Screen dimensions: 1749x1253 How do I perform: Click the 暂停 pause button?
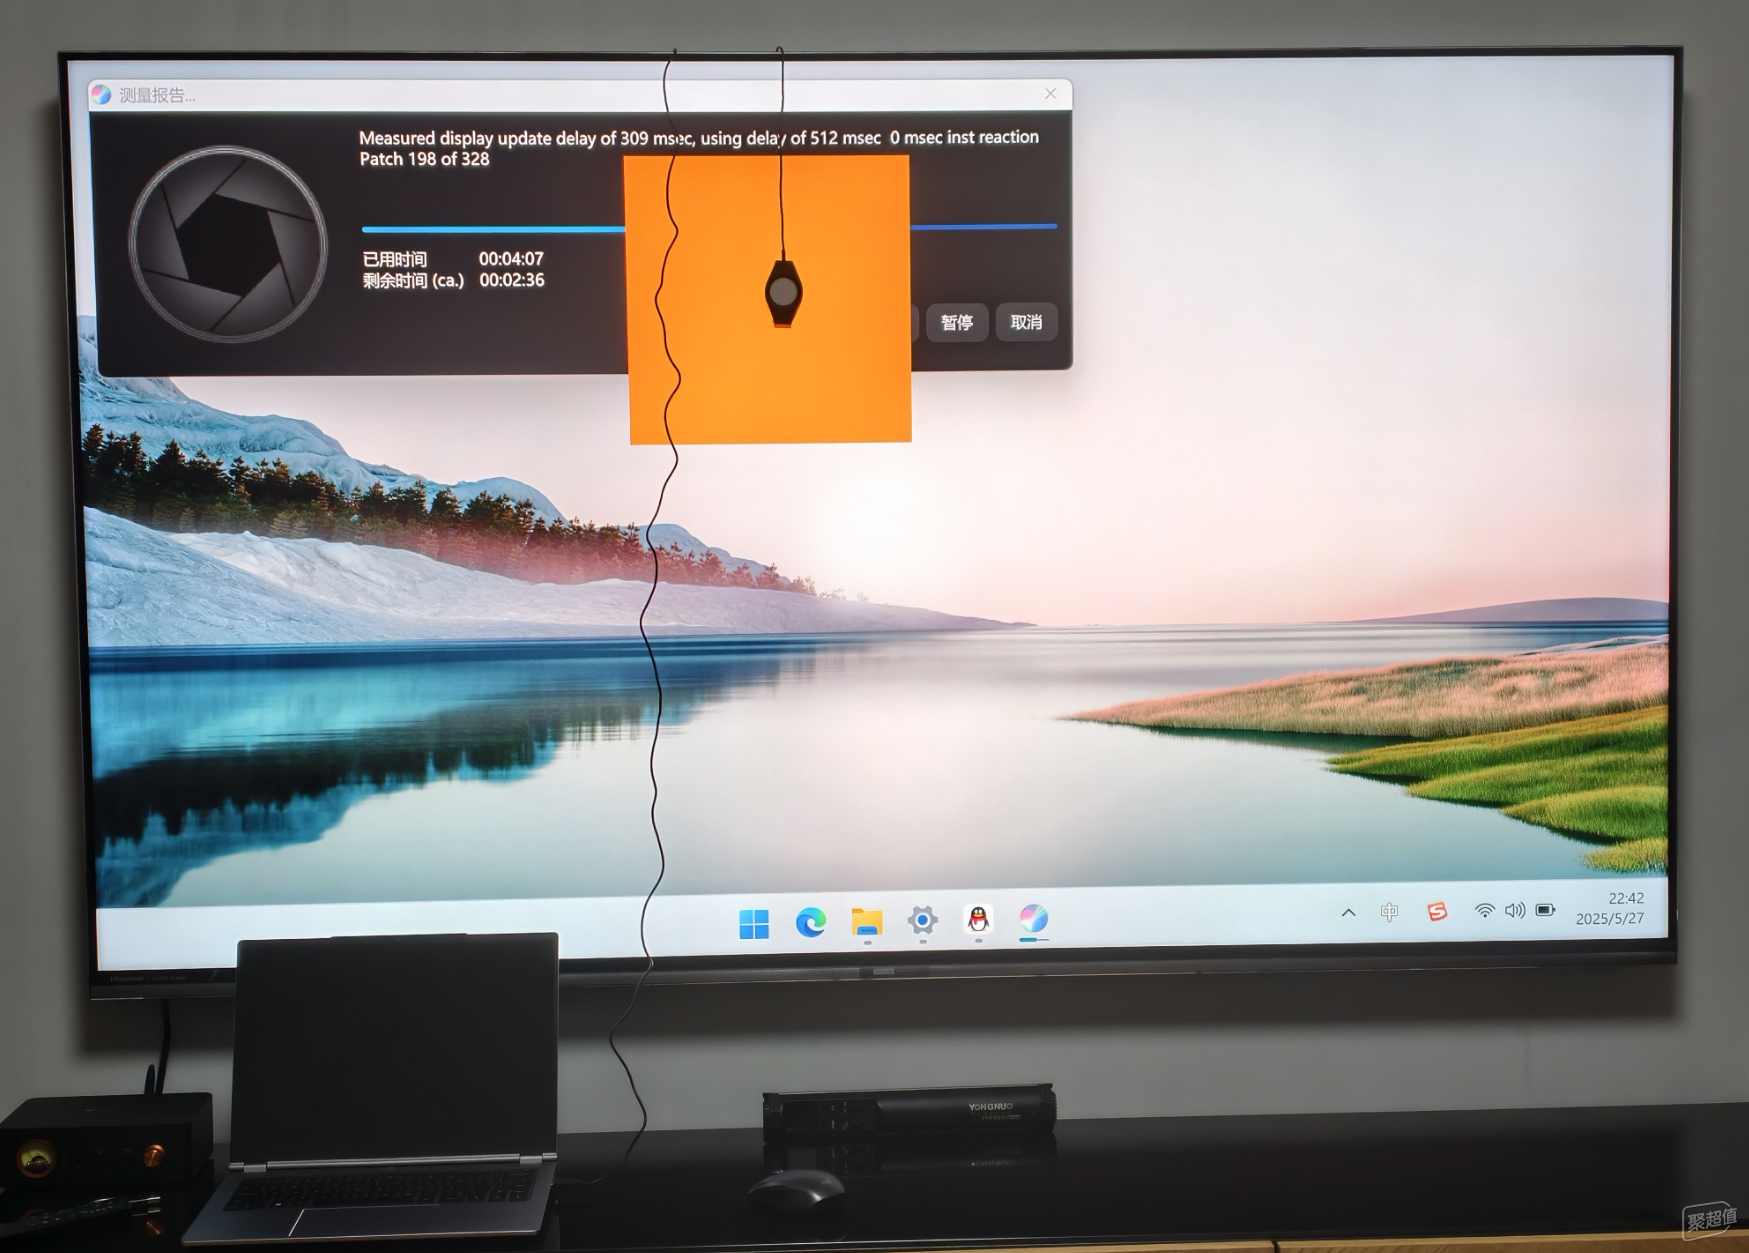[x=957, y=322]
